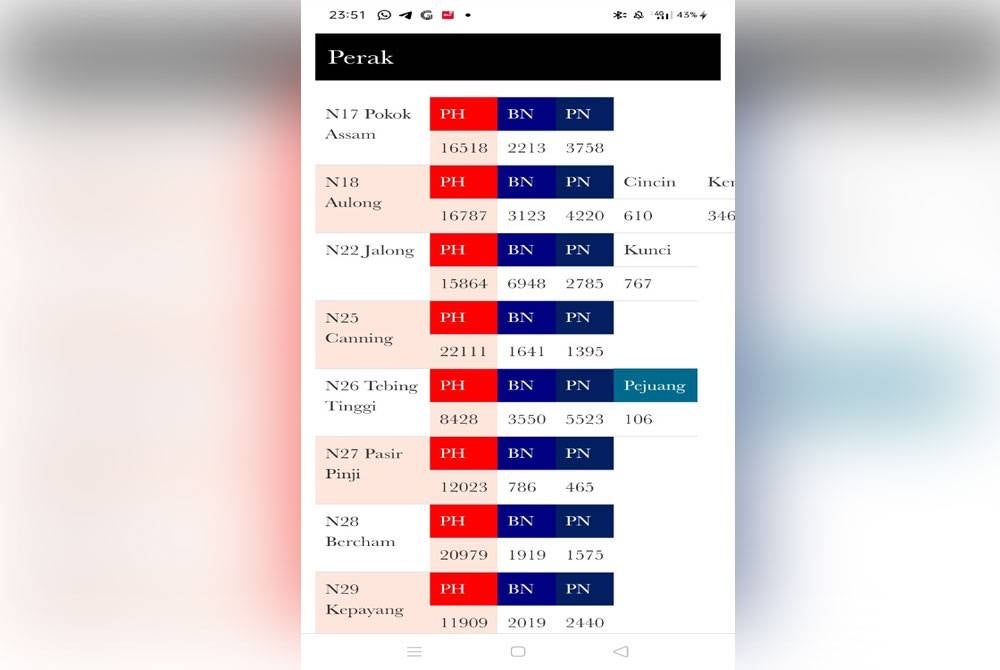Tap the red app notification icon

447,15
